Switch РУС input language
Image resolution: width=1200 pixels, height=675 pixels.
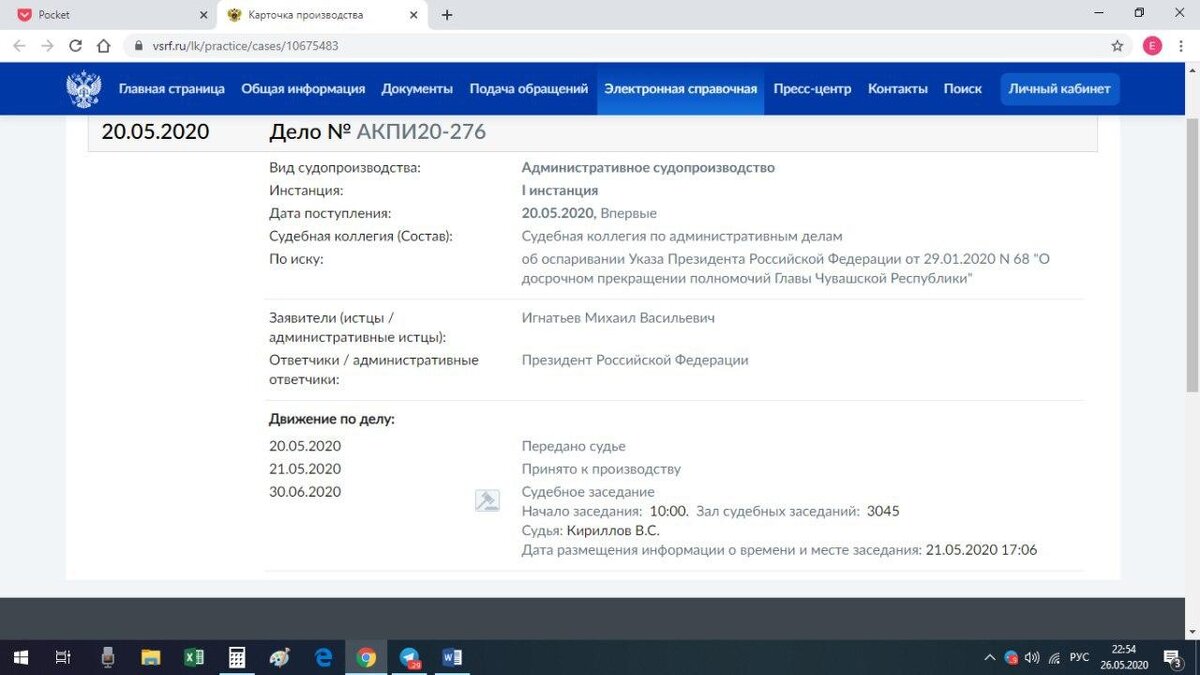(1079, 657)
